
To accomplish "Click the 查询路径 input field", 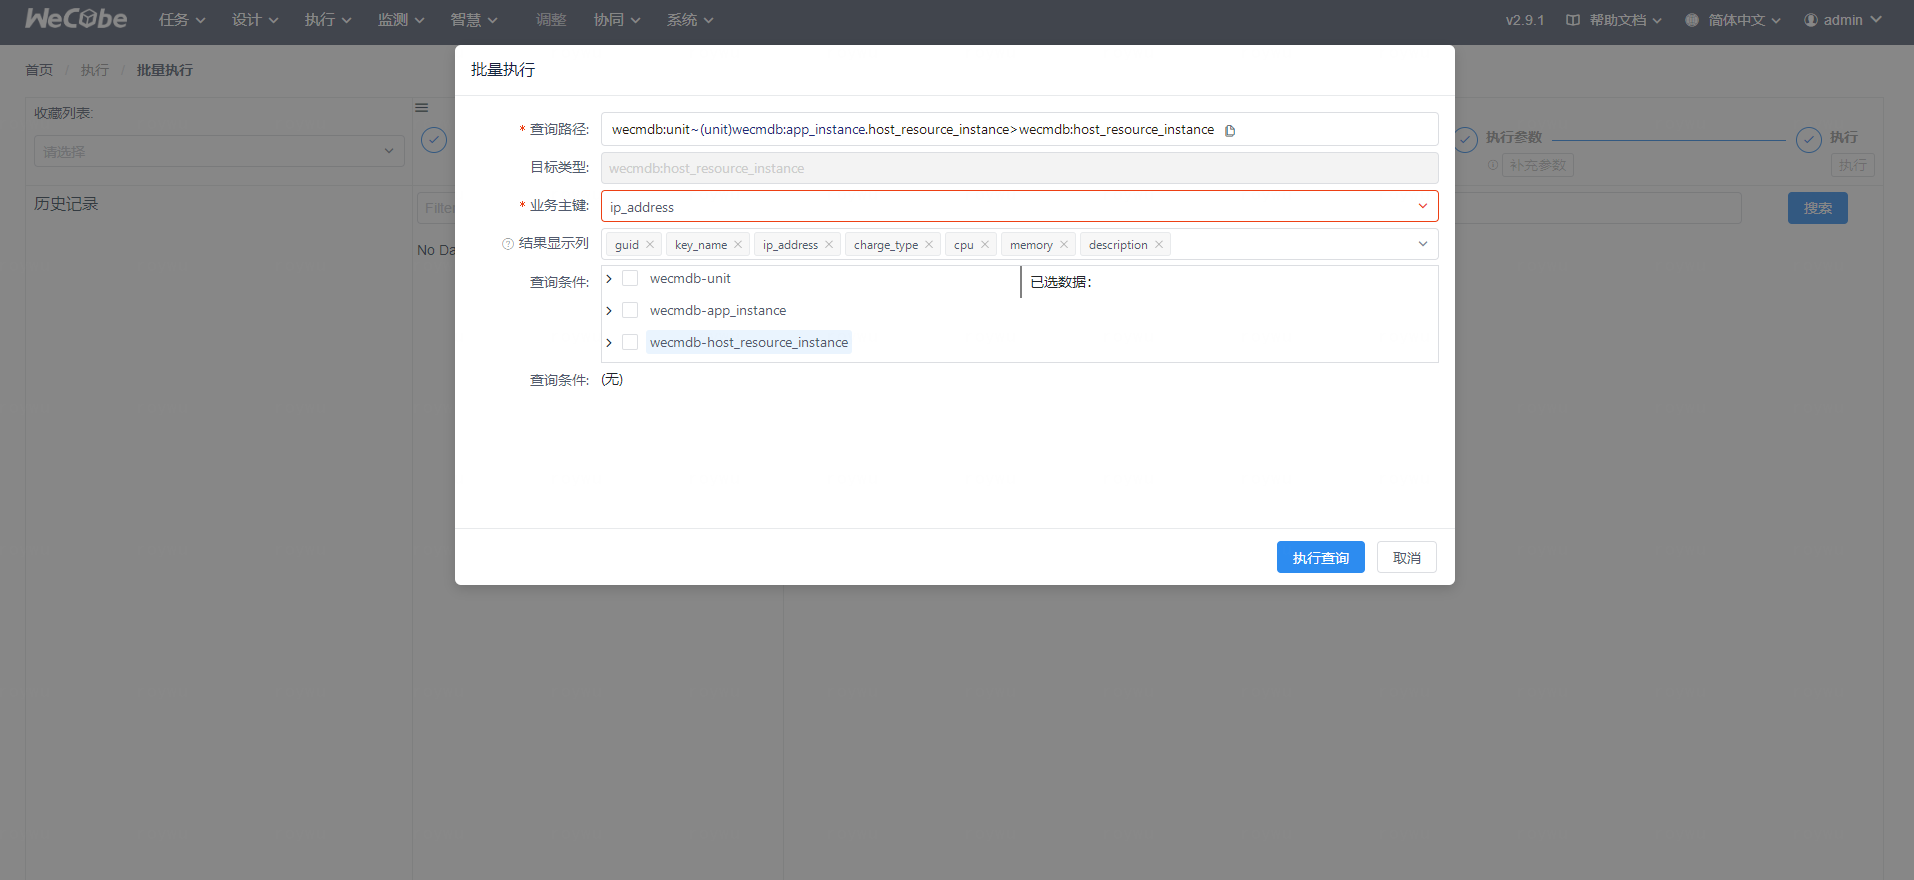I will tap(910, 130).
